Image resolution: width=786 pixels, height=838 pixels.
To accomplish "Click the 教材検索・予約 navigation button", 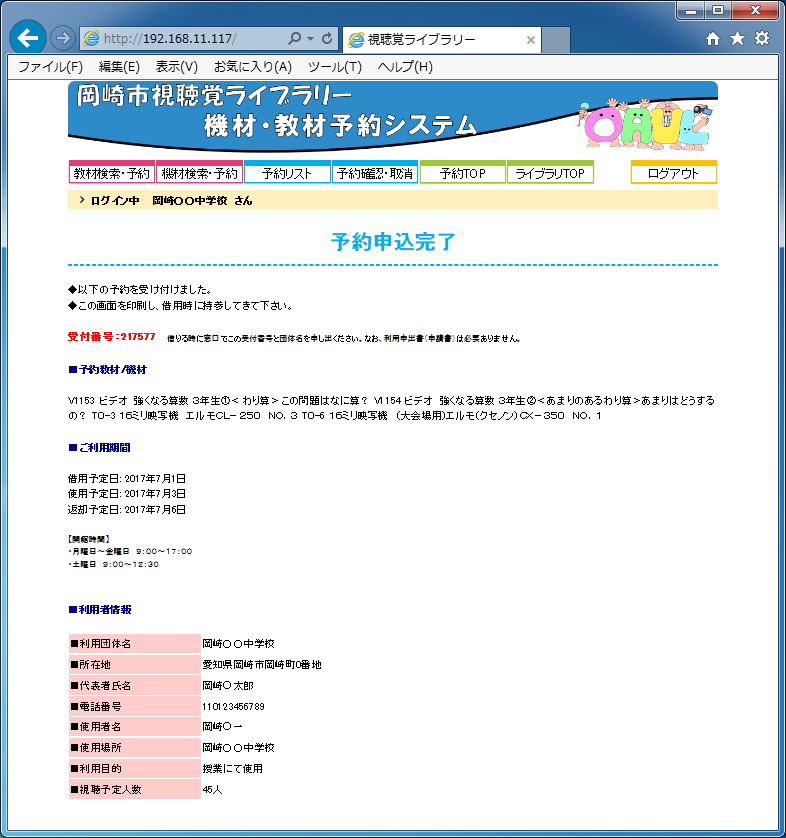I will coord(111,173).
